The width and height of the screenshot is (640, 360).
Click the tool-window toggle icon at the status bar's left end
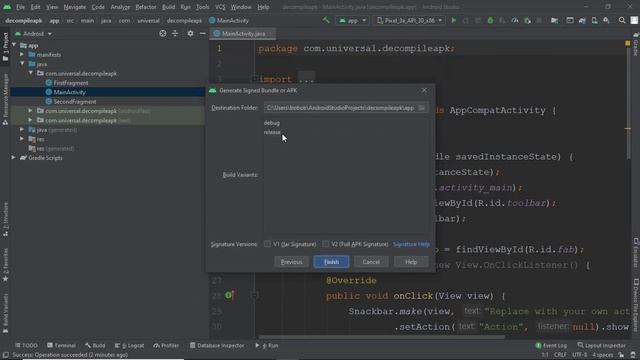coord(5,355)
